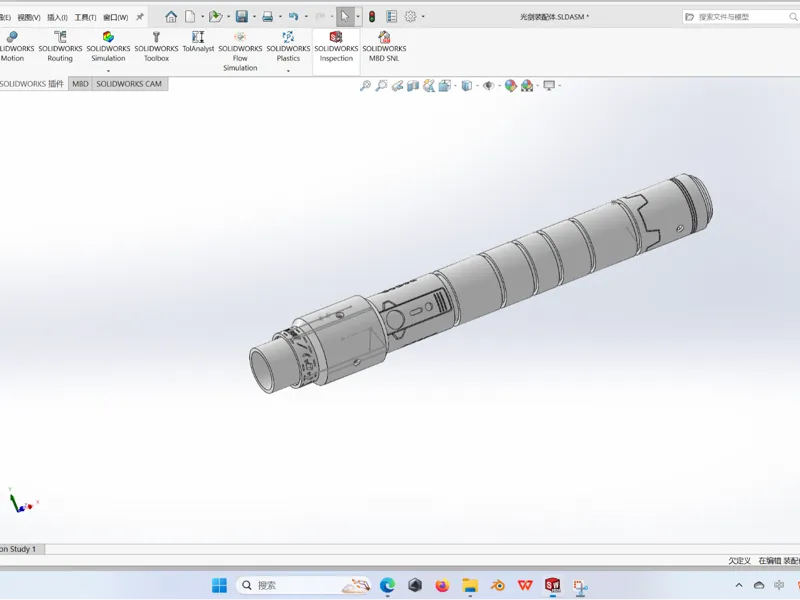The width and height of the screenshot is (800, 600).
Task: Toggle the SOLIDWORKS MBD SNL add-in
Action: click(384, 46)
